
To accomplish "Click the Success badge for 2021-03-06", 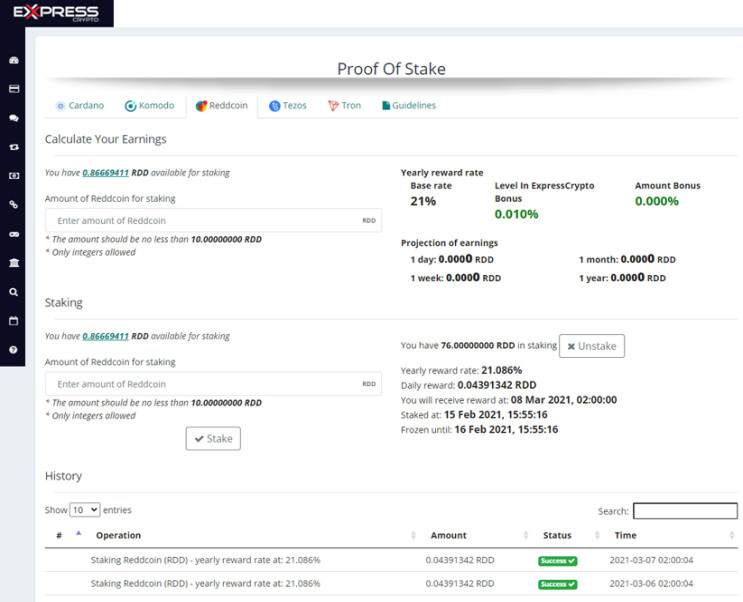I will 558,584.
